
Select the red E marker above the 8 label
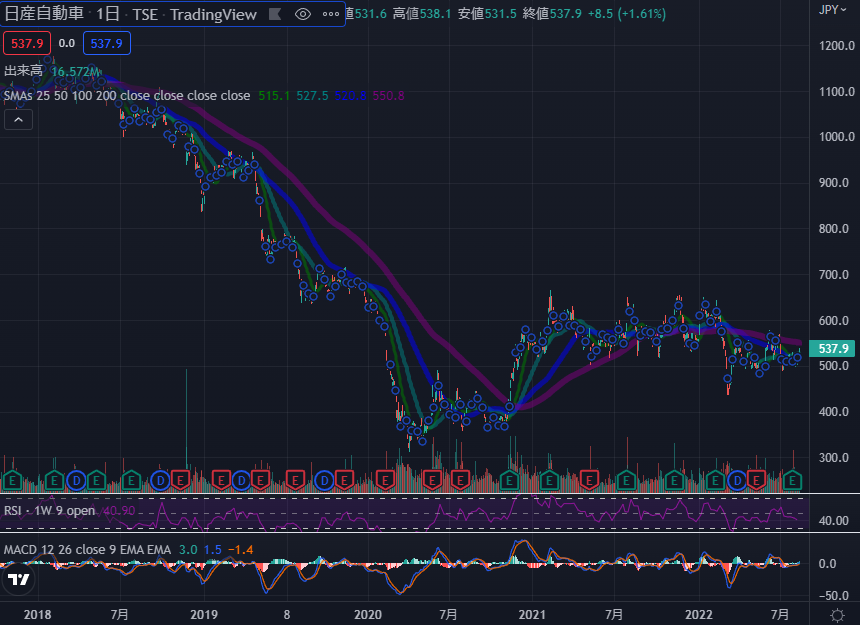pyautogui.click(x=295, y=481)
